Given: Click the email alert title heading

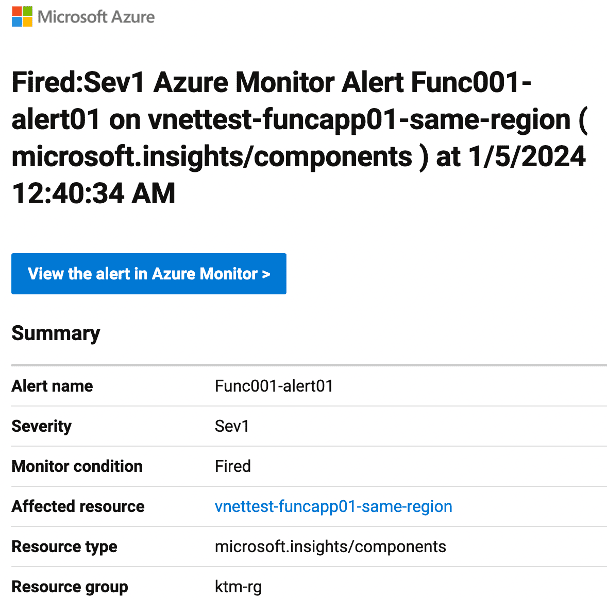Looking at the screenshot, I should point(299,138).
